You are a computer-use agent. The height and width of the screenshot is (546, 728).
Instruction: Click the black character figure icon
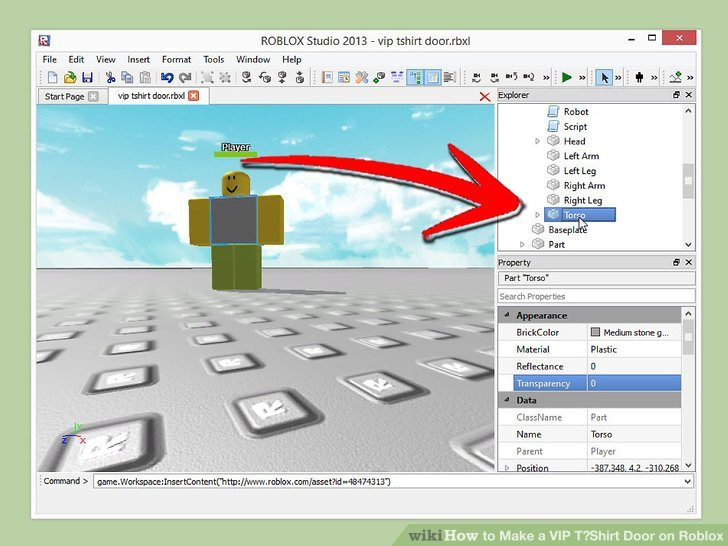pyautogui.click(x=639, y=77)
